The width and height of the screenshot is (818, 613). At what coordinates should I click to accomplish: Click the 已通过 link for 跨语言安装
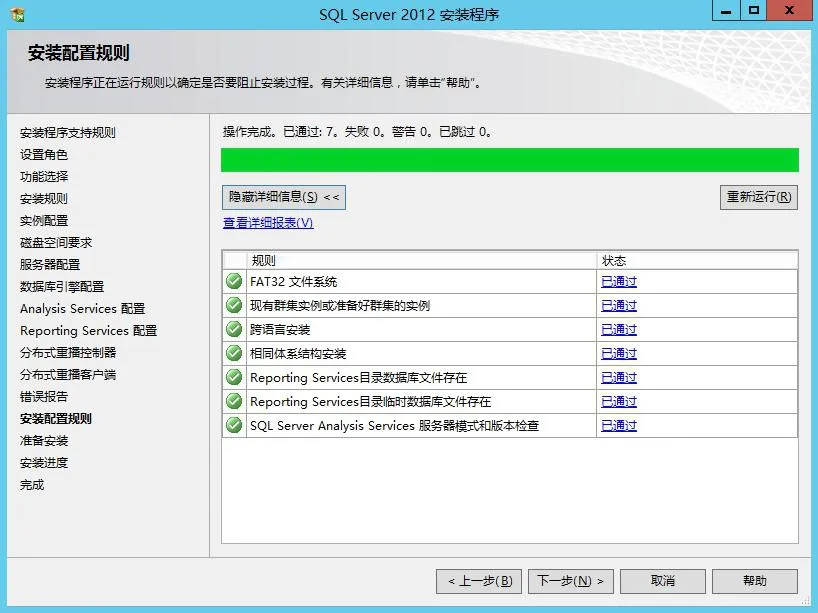pyautogui.click(x=617, y=329)
